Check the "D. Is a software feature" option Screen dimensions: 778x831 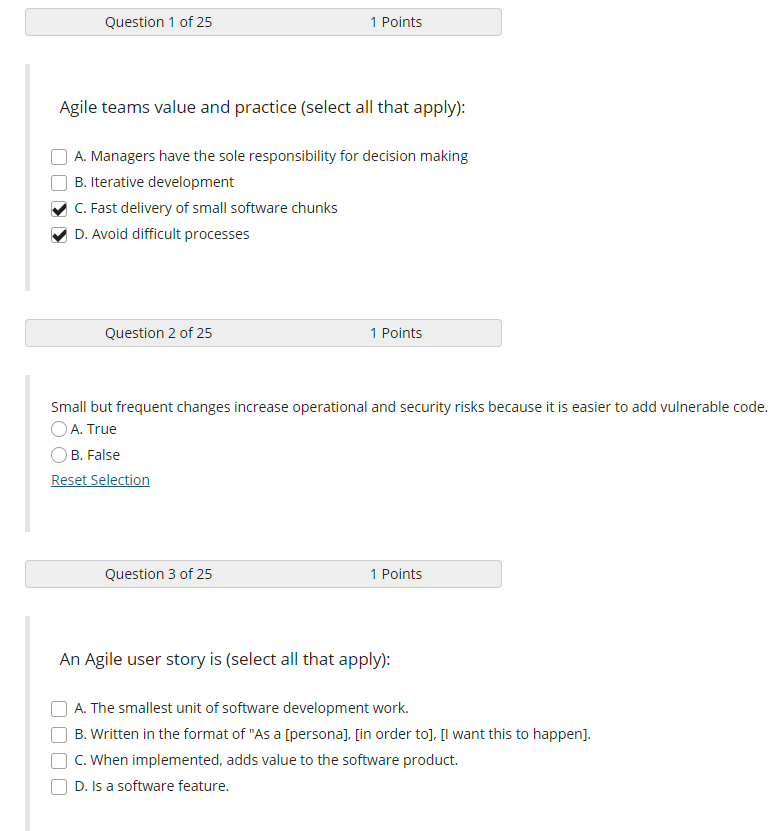pyautogui.click(x=59, y=786)
